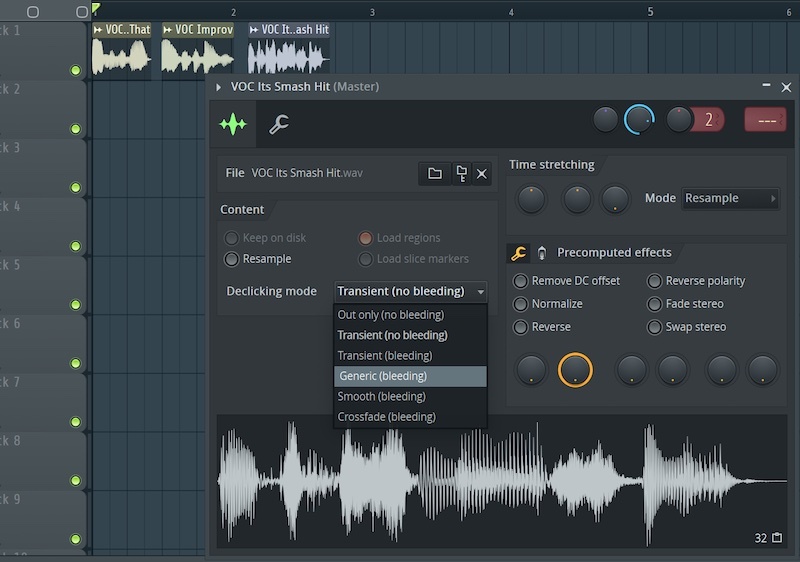800x562 pixels.
Task: Toggle Normalize option
Action: coord(521,304)
